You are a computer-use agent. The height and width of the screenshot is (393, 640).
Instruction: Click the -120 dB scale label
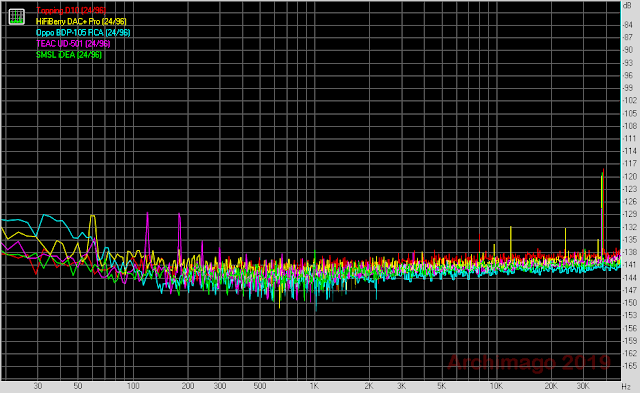pos(630,176)
